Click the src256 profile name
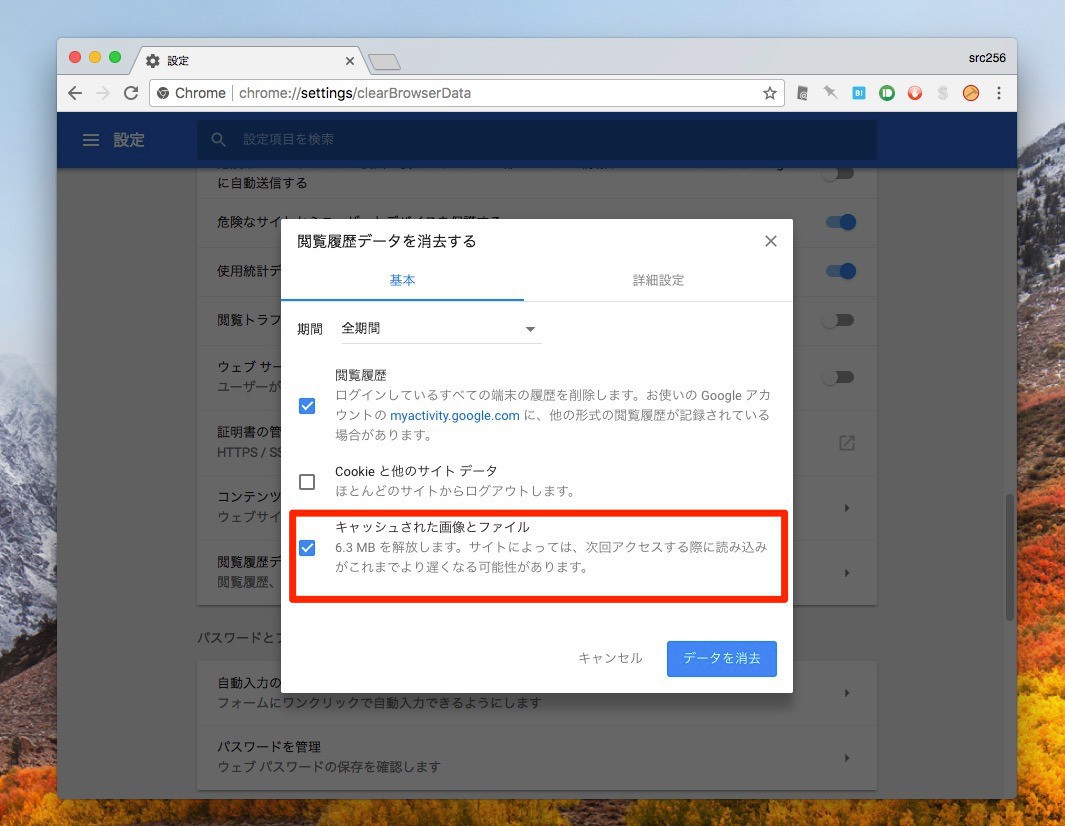 [986, 58]
